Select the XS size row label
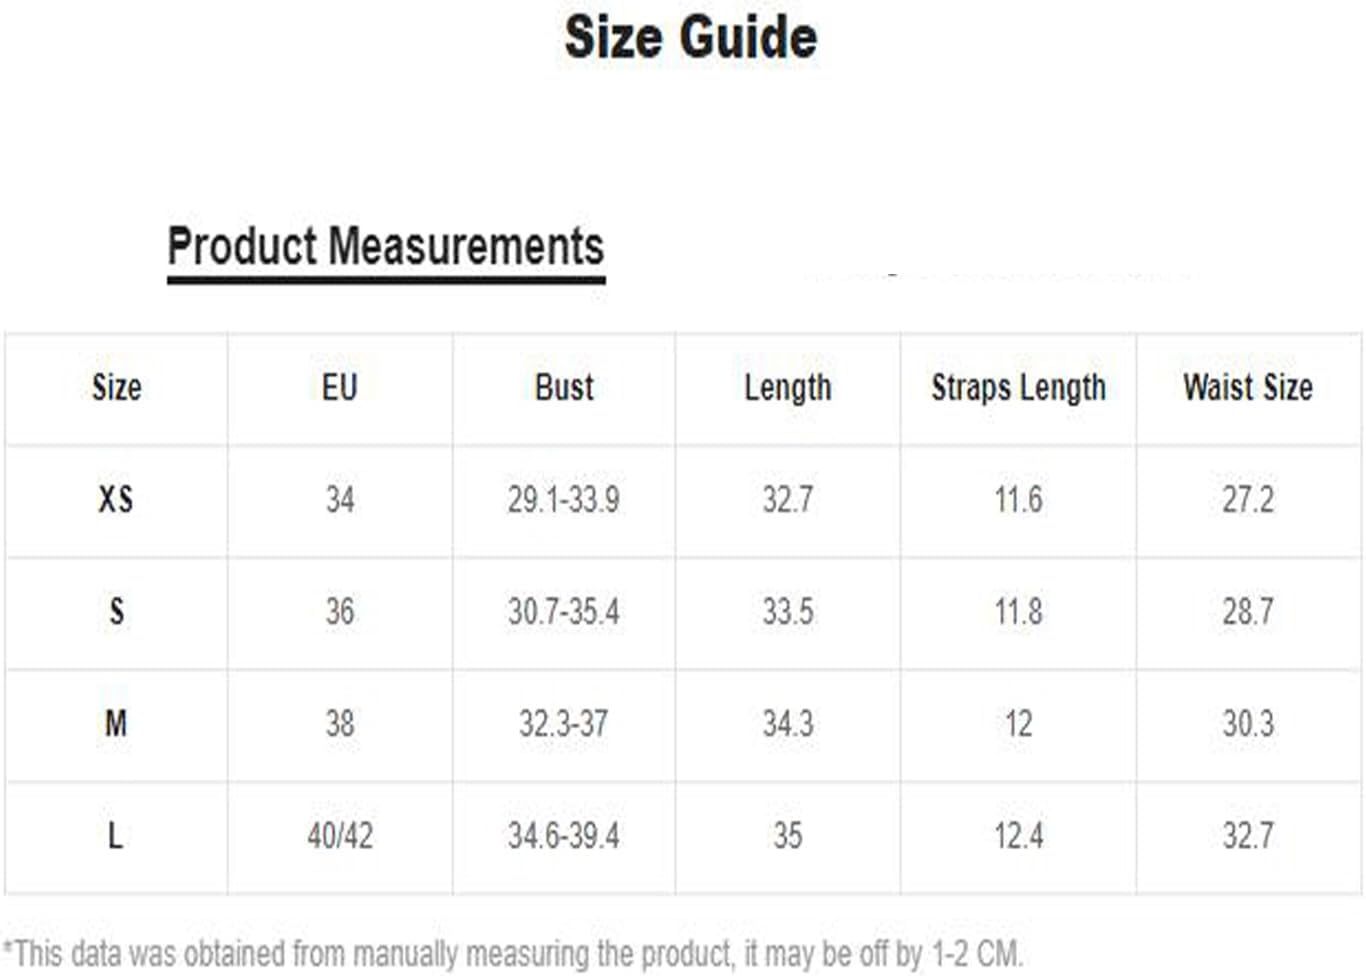This screenshot has height=976, width=1366. (116, 499)
